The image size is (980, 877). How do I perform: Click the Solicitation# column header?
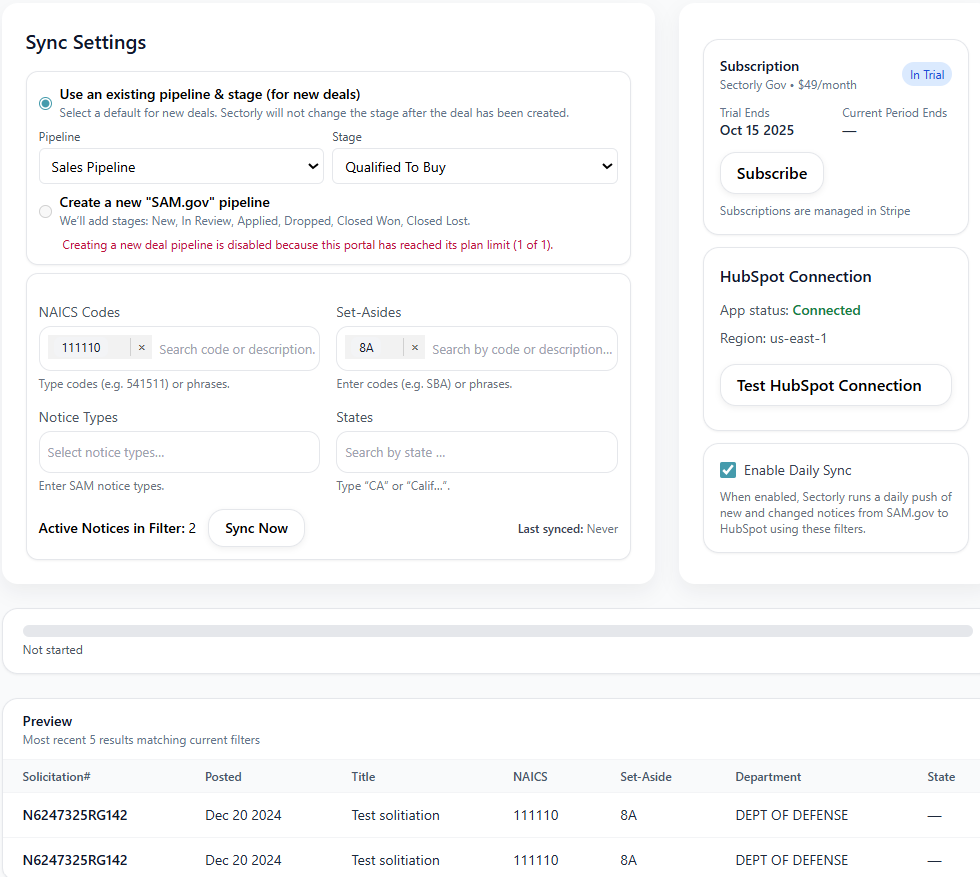coord(57,777)
